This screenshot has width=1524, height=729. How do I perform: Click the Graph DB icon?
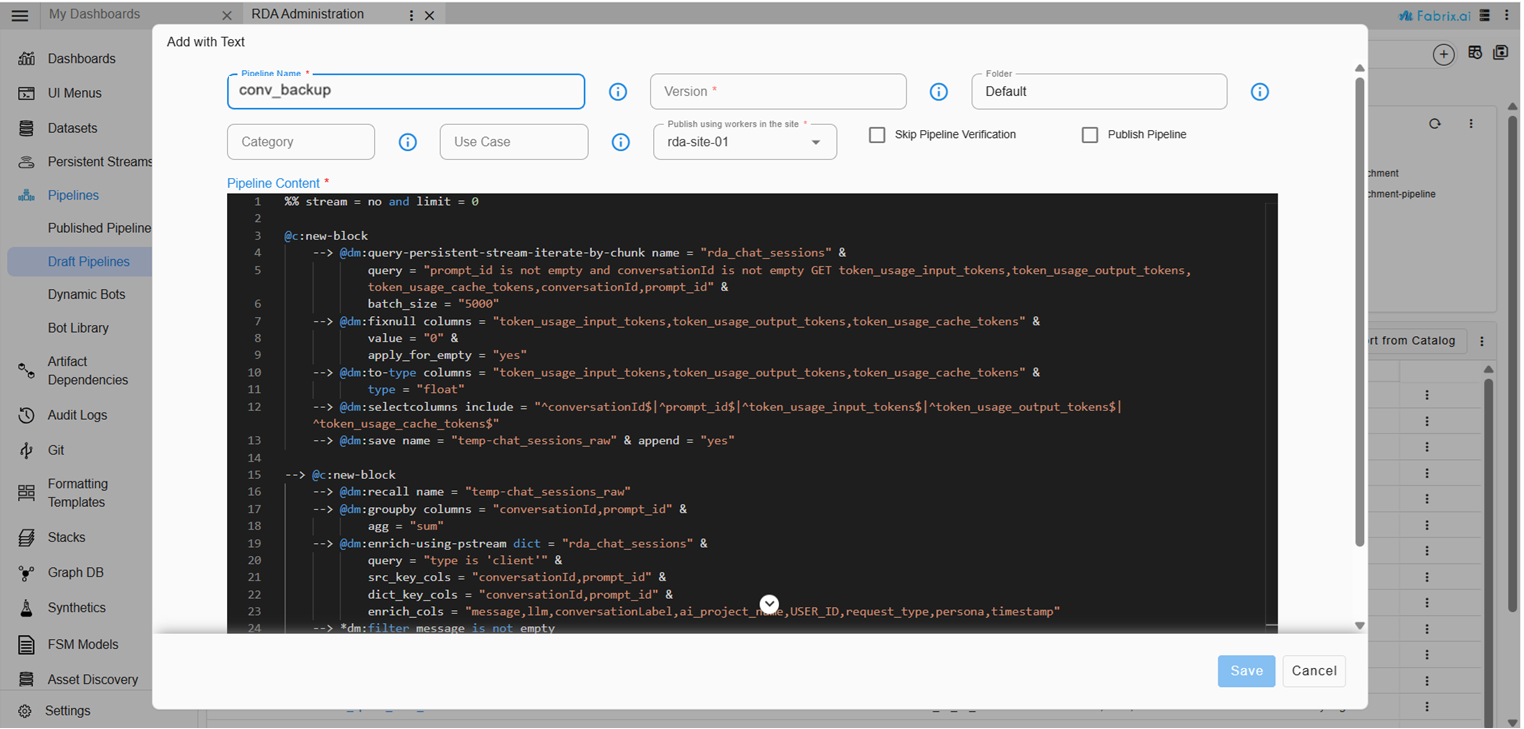[x=27, y=573]
